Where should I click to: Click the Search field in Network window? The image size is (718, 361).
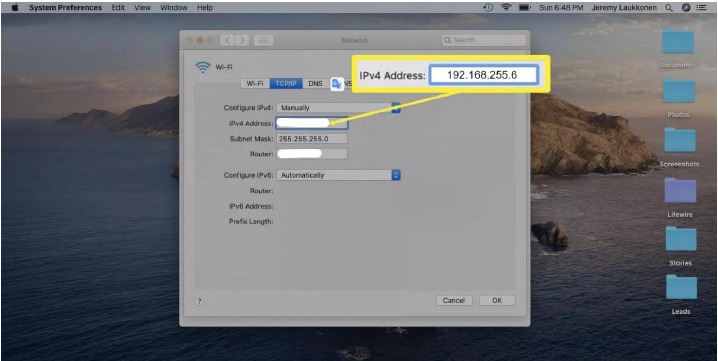point(484,40)
